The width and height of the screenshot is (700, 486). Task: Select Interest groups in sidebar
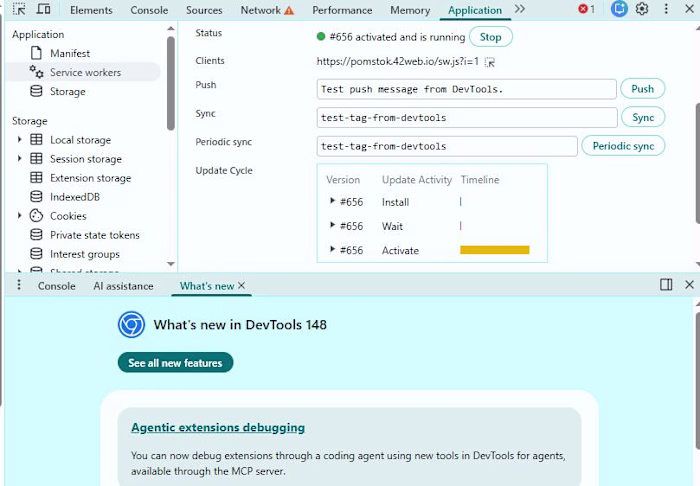coord(85,253)
